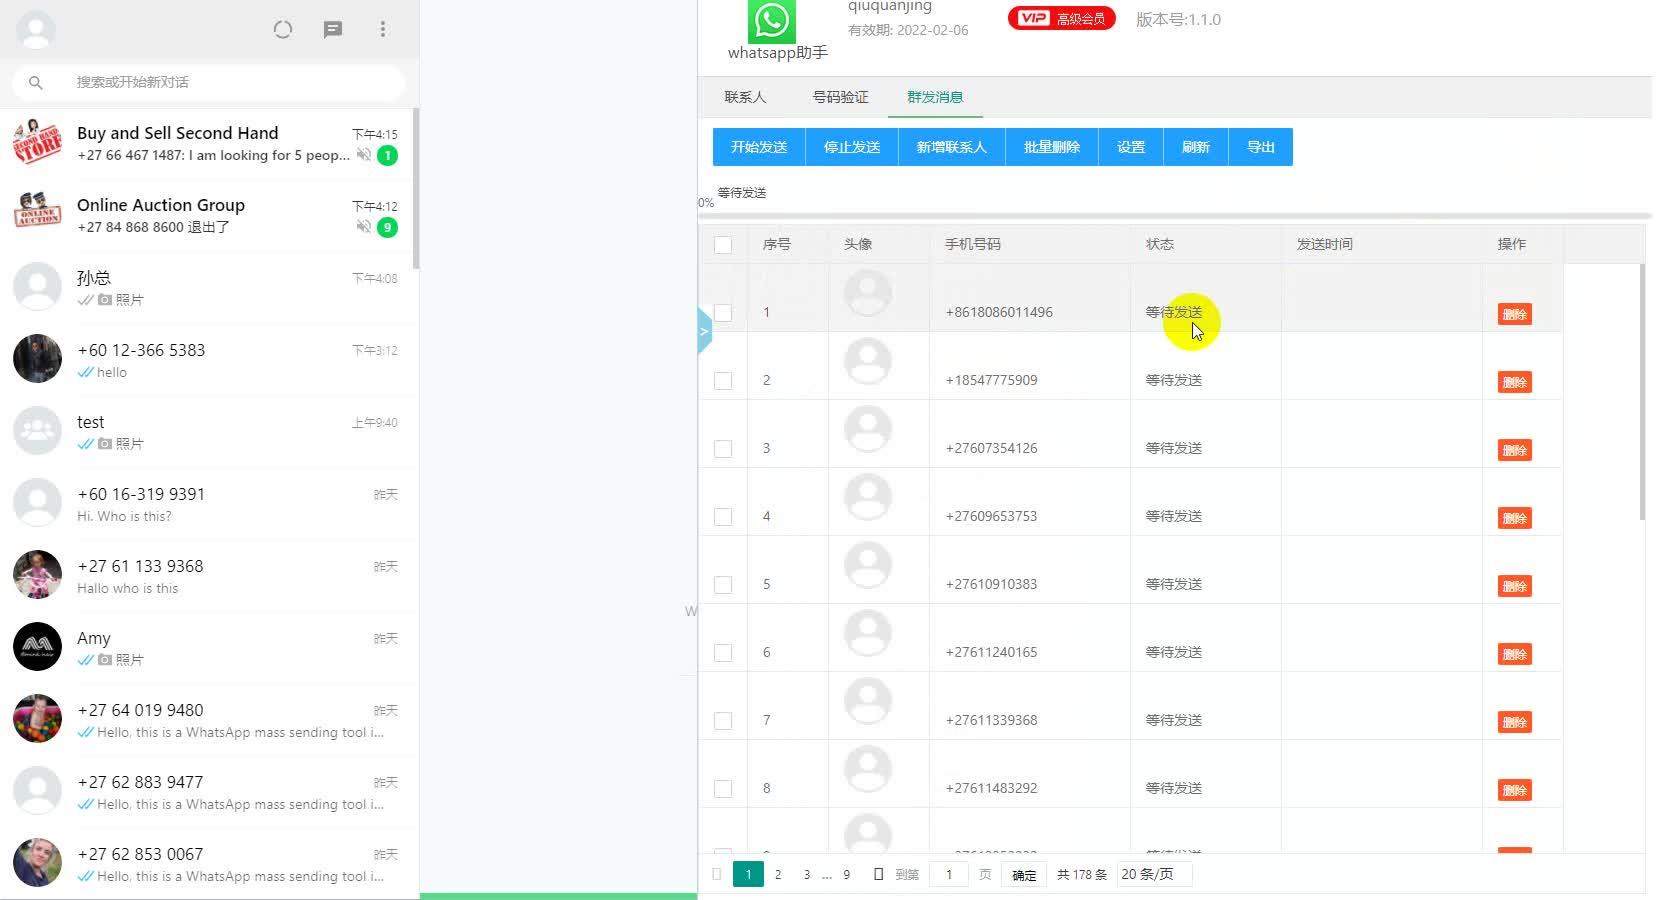Start a new chat with the message icon
This screenshot has height=900, width=1656.
click(333, 29)
